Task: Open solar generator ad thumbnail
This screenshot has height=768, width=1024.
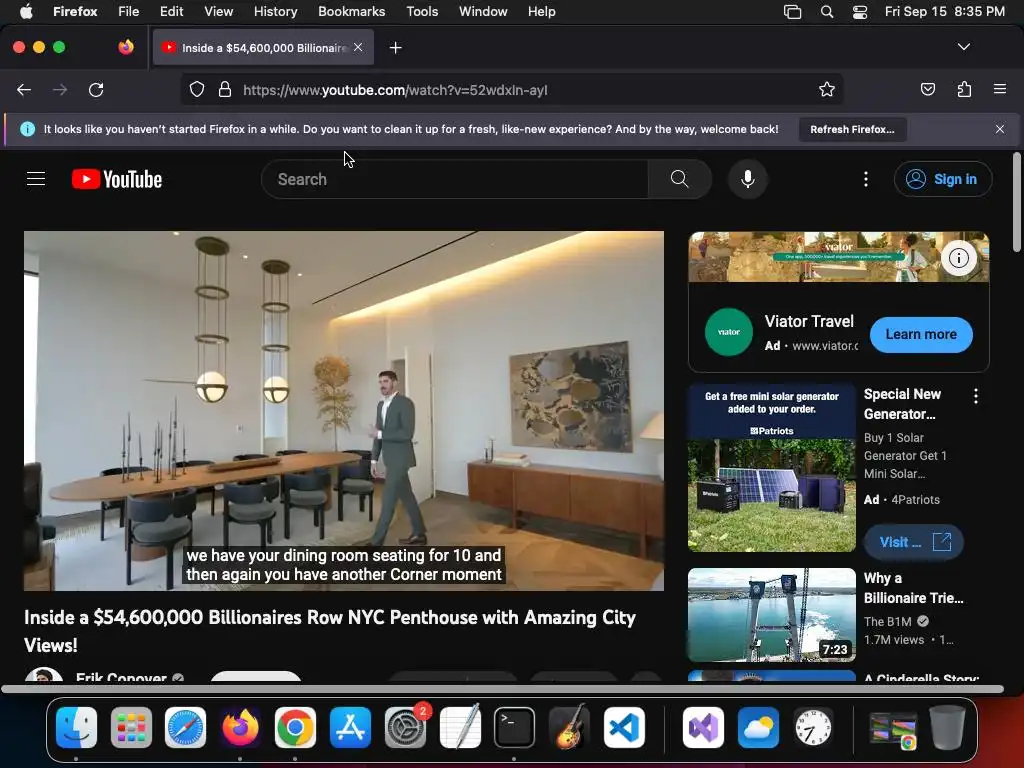Action: [772, 468]
